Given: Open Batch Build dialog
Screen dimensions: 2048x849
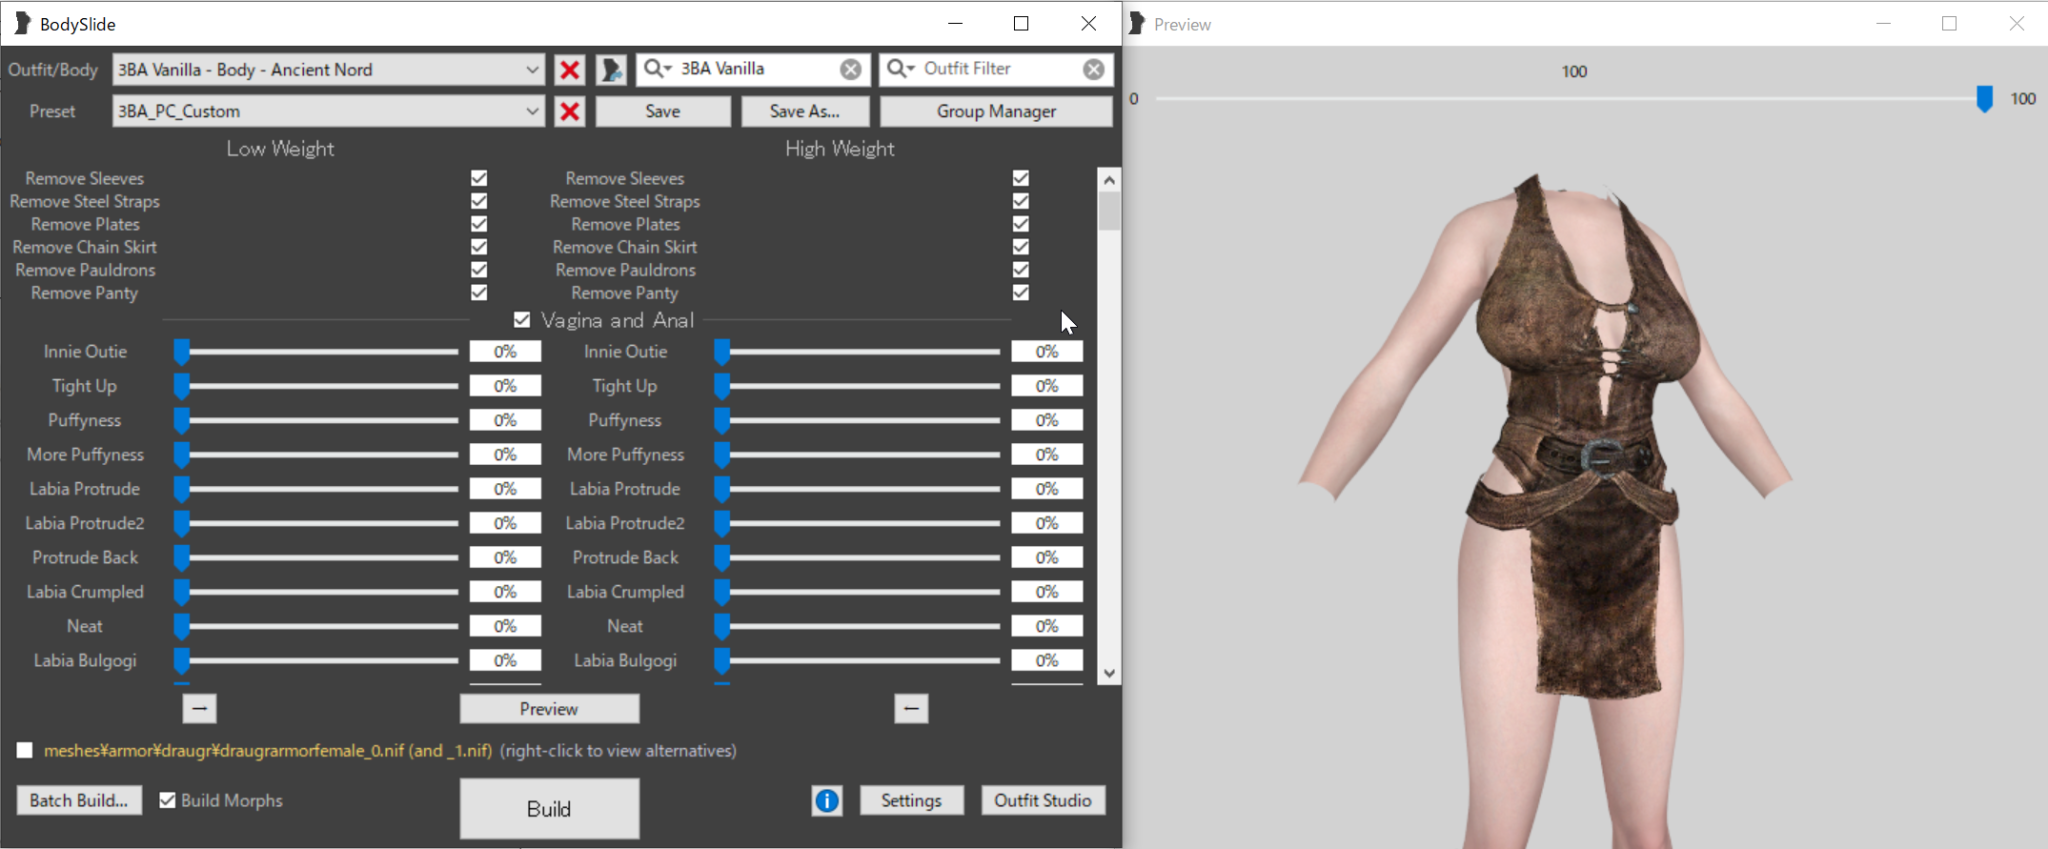Looking at the screenshot, I should pyautogui.click(x=79, y=800).
